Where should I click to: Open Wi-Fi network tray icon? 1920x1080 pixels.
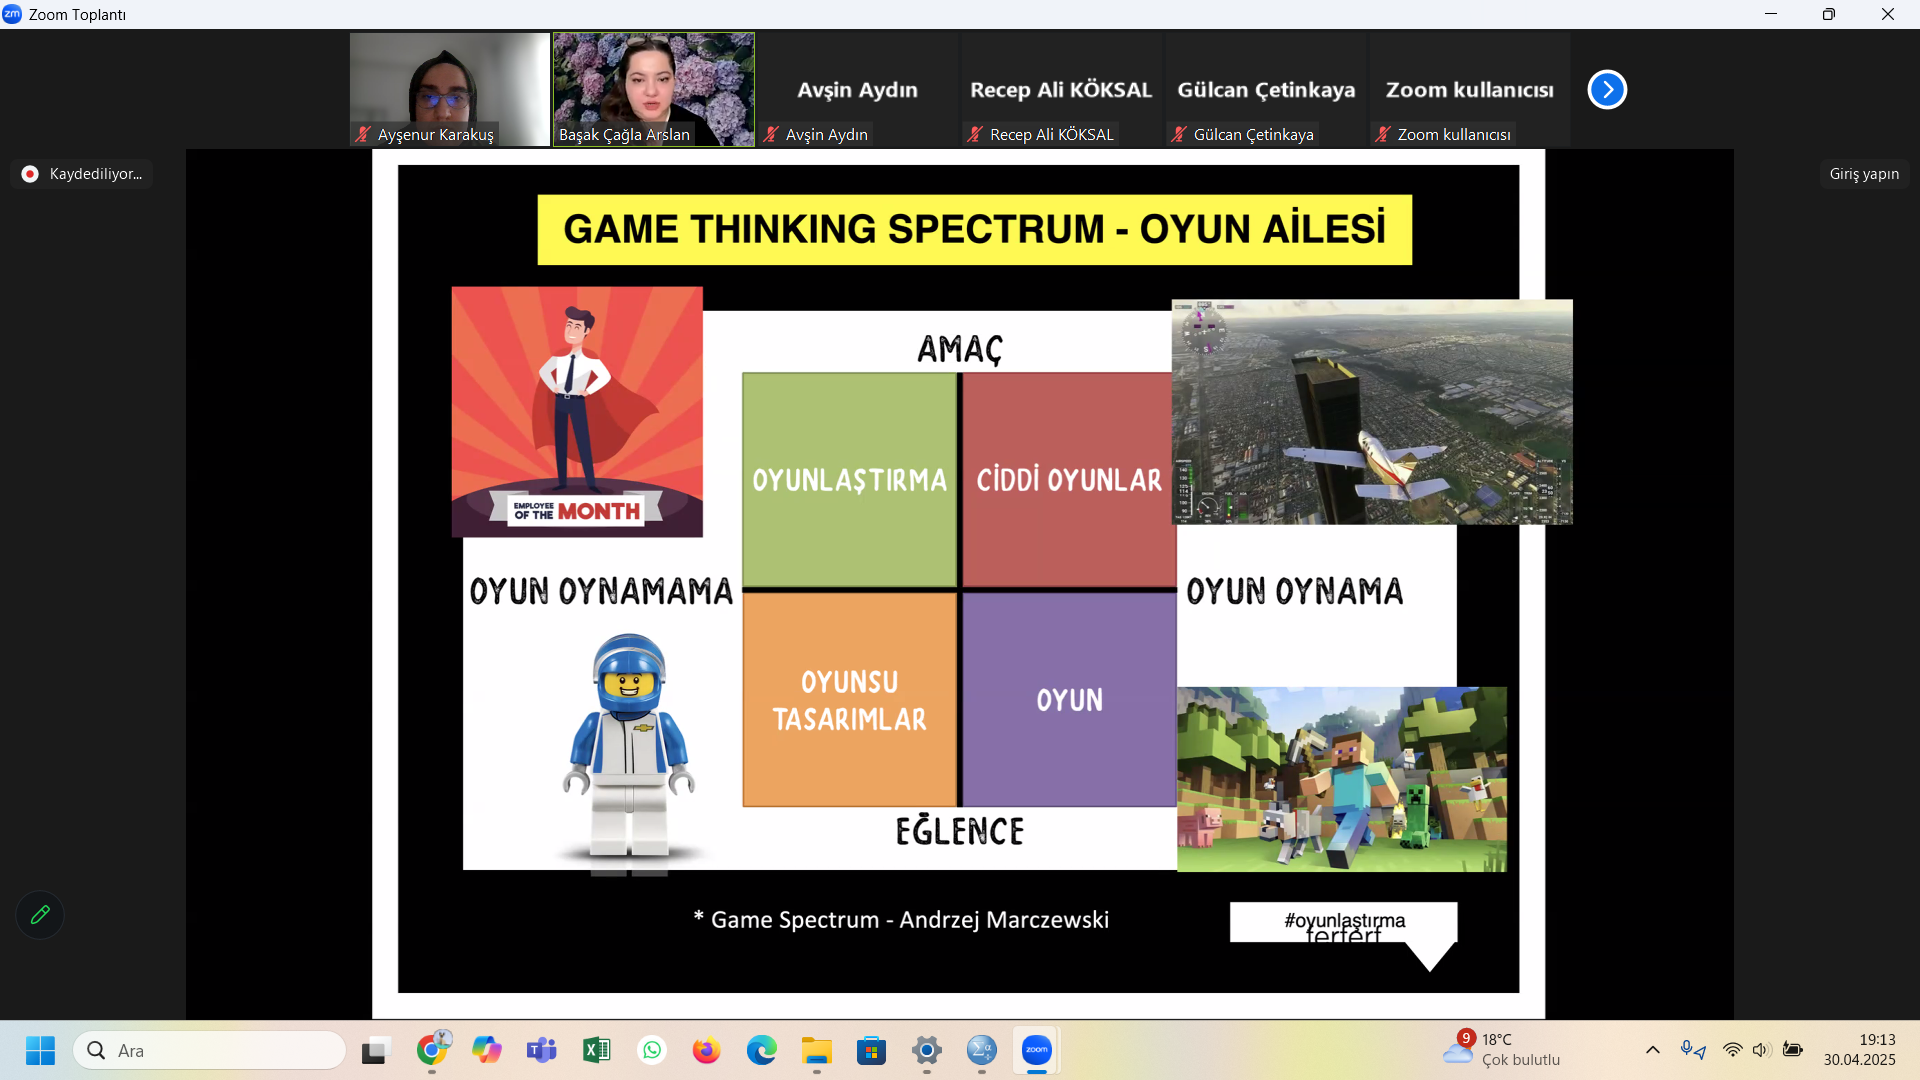tap(1732, 1050)
